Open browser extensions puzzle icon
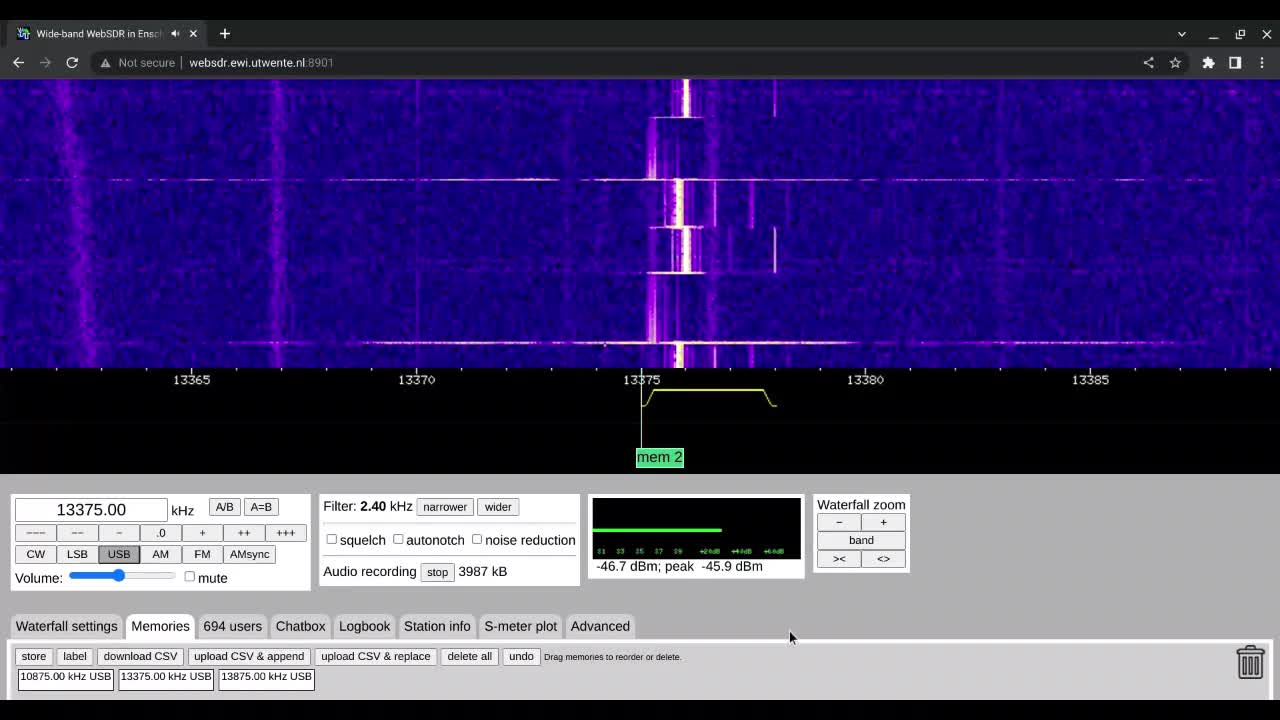The width and height of the screenshot is (1280, 720). coord(1208,62)
